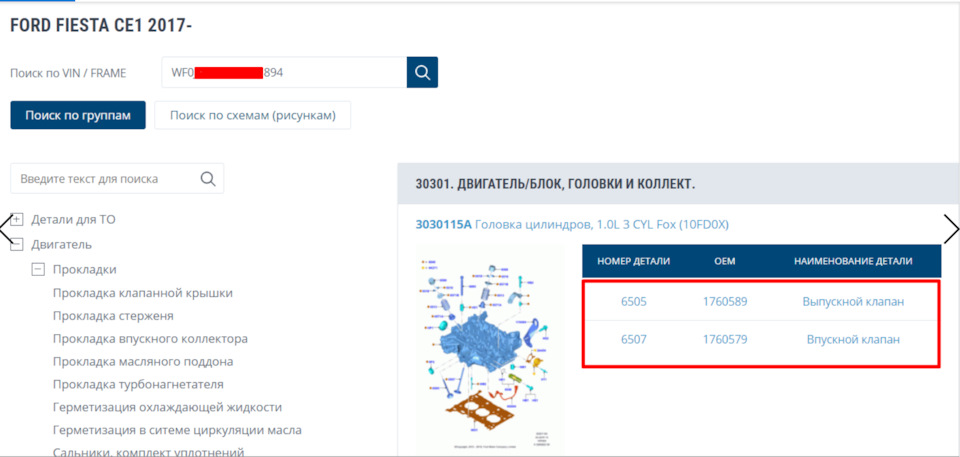
Task: Select 'Герметизация охлаждающей жидкости' item
Action: point(167,407)
